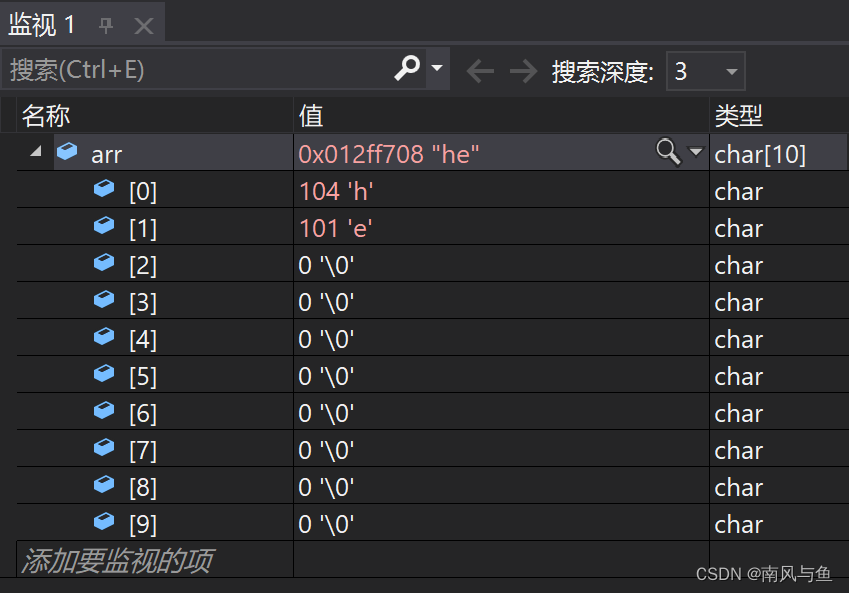The width and height of the screenshot is (849, 593).
Task: Select the [5] element name
Action: [x=143, y=377]
